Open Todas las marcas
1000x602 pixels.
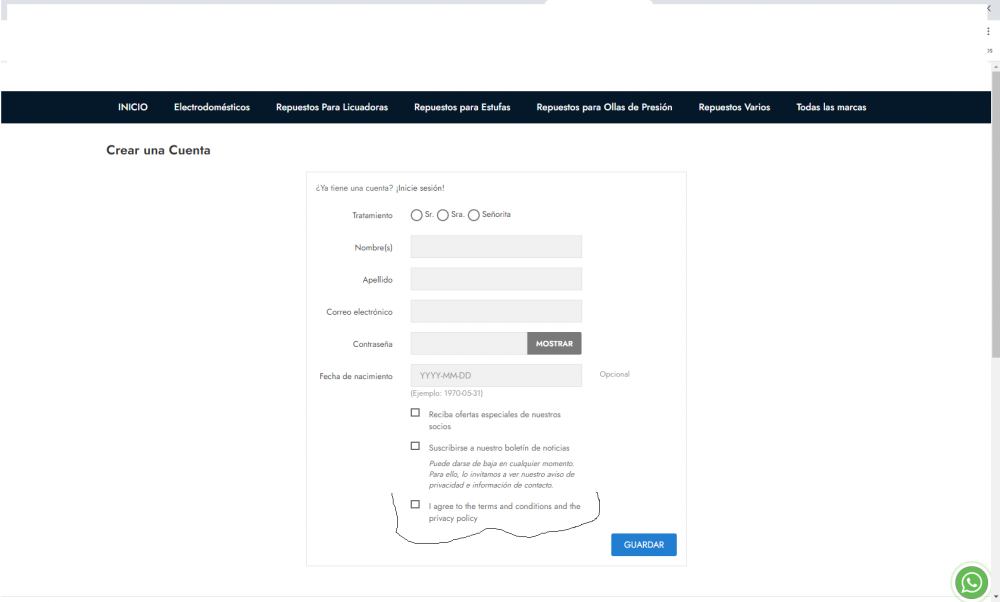pos(831,107)
